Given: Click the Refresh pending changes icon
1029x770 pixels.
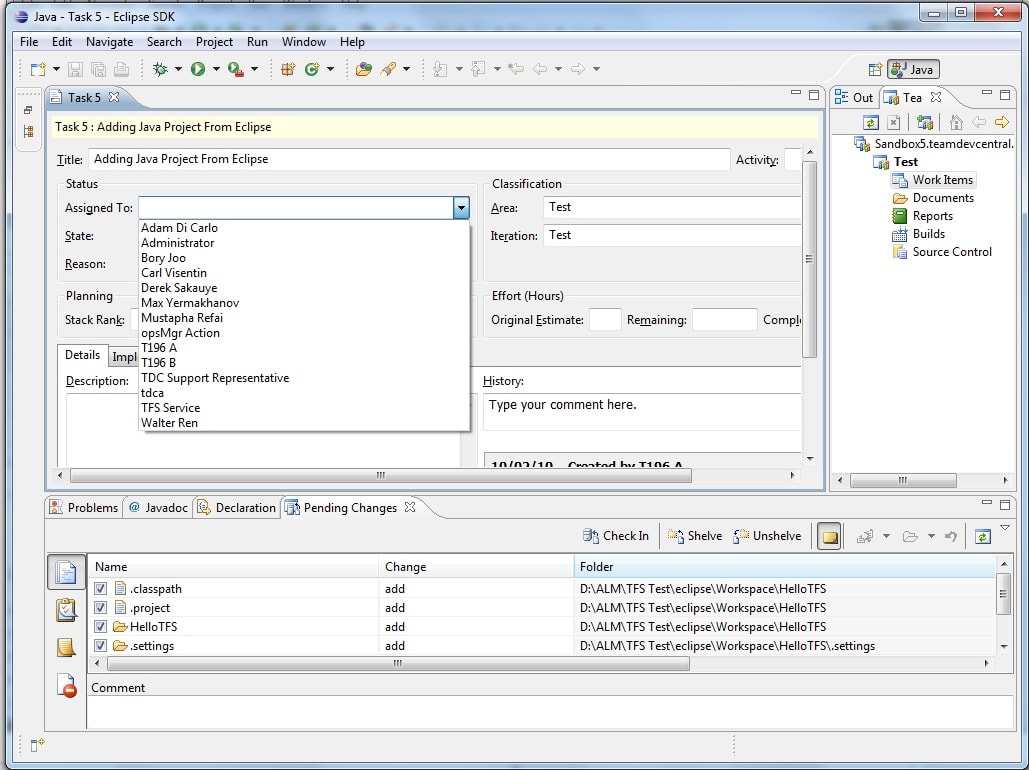Looking at the screenshot, I should pyautogui.click(x=982, y=537).
